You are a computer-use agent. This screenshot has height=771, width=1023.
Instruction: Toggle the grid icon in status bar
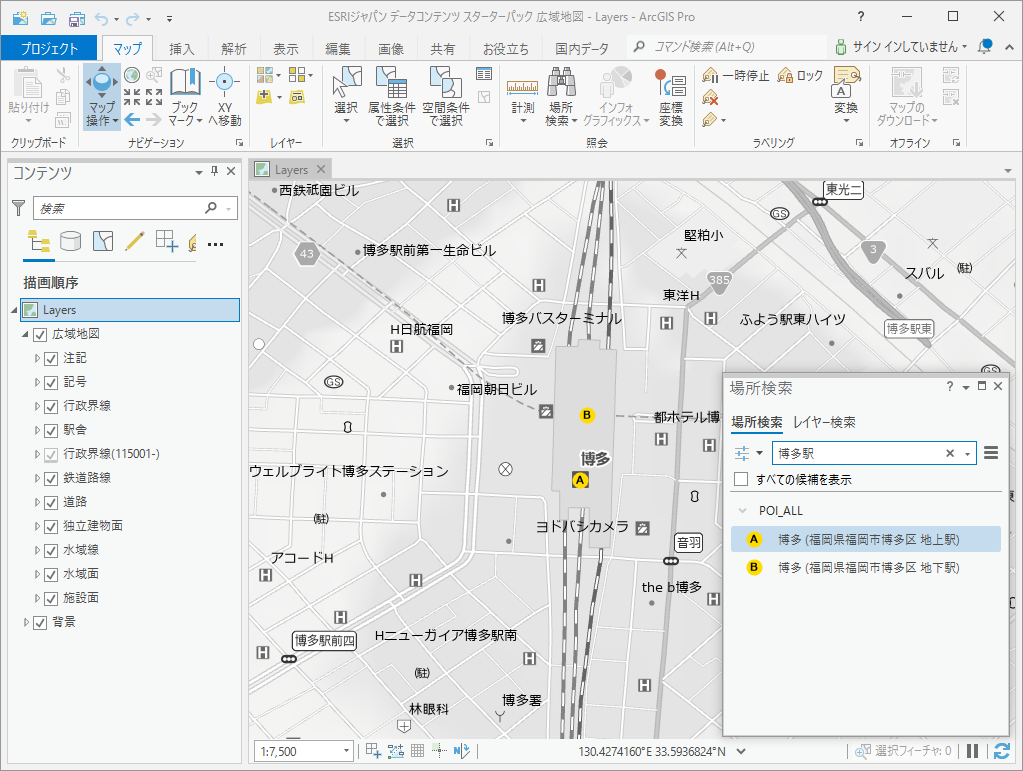tap(418, 751)
